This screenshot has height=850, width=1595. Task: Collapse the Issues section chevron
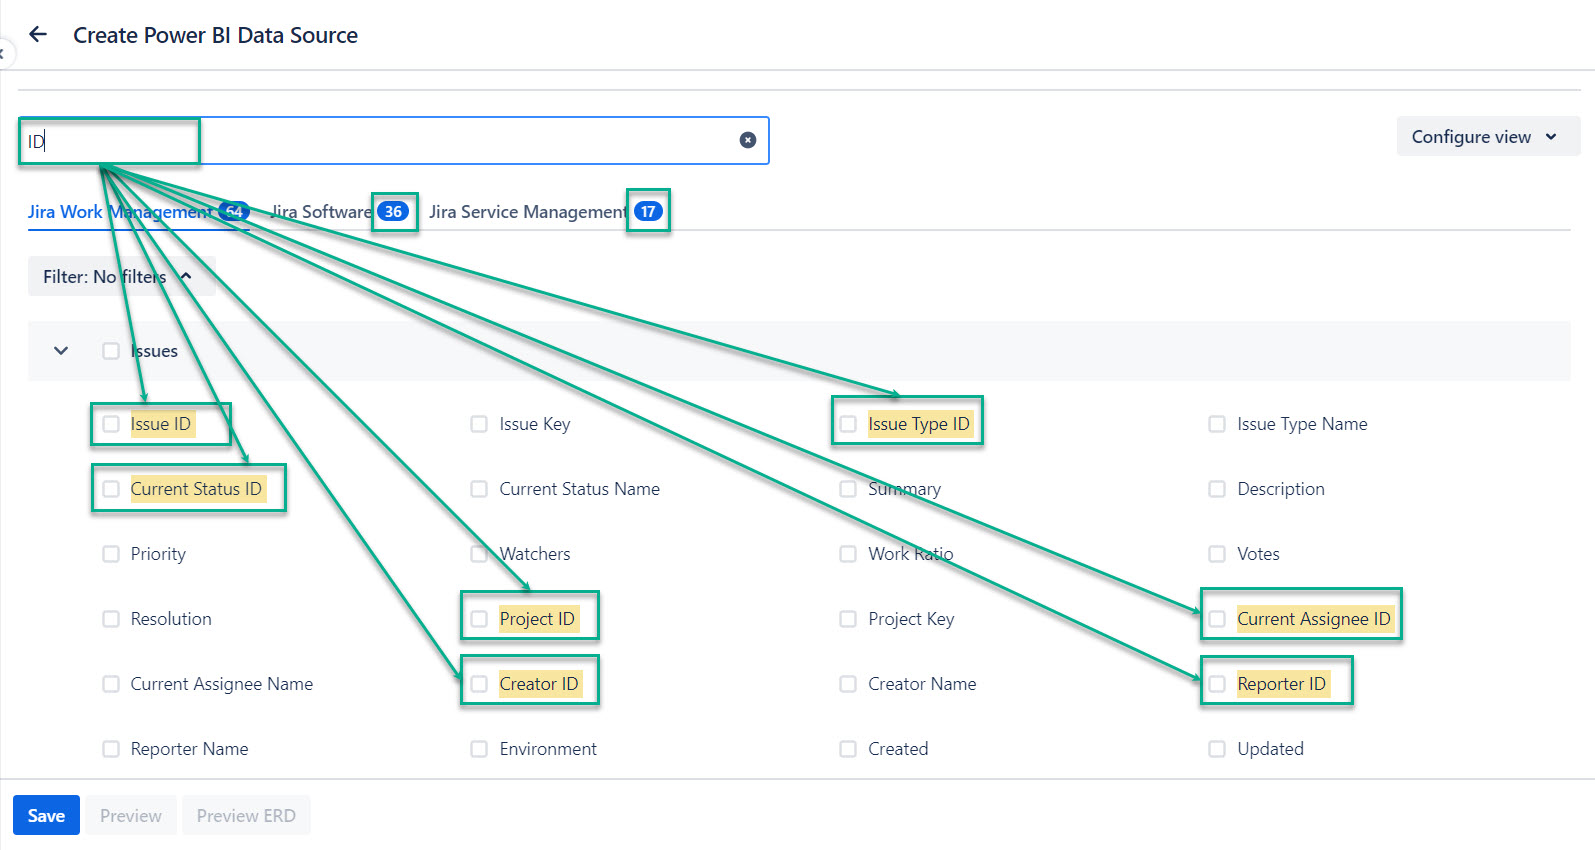coord(61,351)
